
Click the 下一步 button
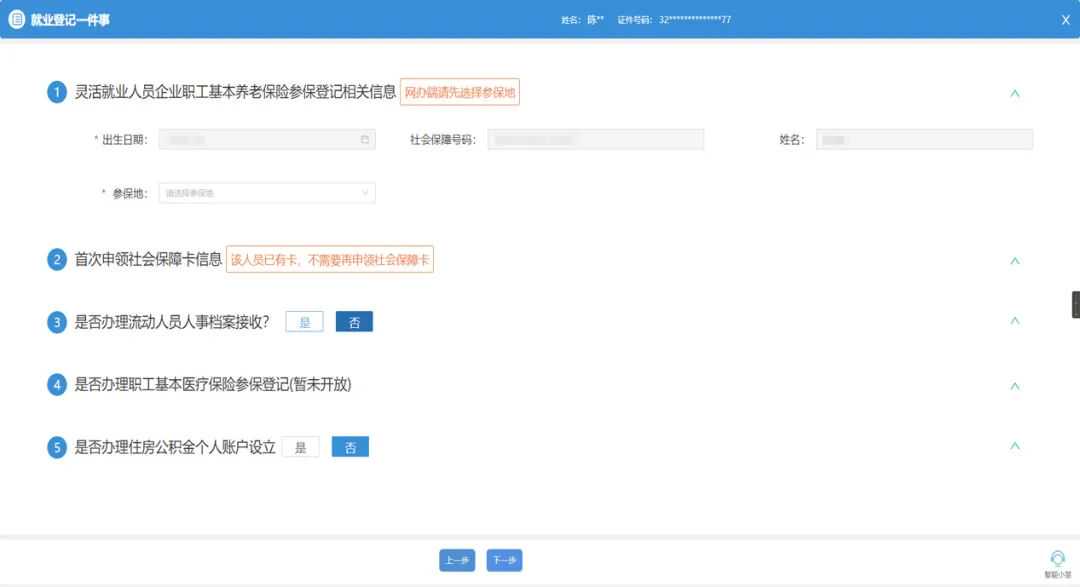[504, 561]
